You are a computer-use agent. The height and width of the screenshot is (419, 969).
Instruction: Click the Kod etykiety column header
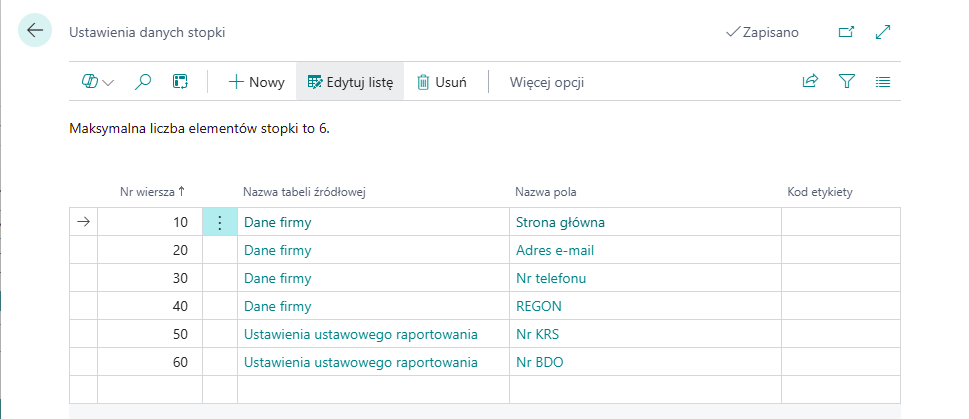[819, 192]
